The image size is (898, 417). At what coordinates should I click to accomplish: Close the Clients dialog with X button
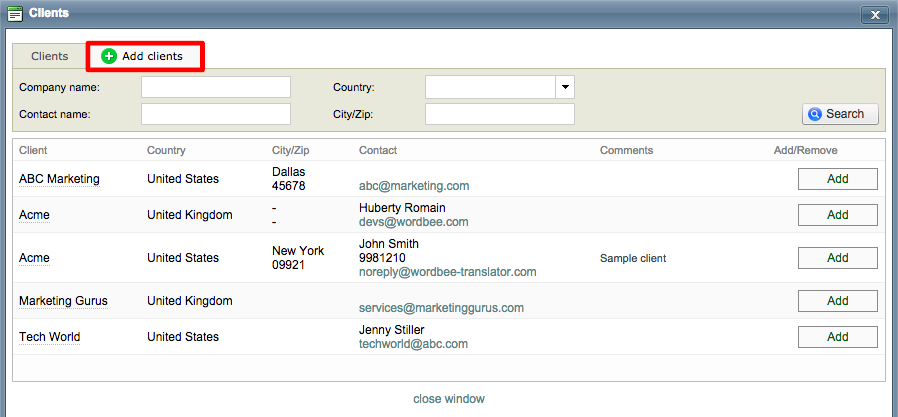pos(874,14)
